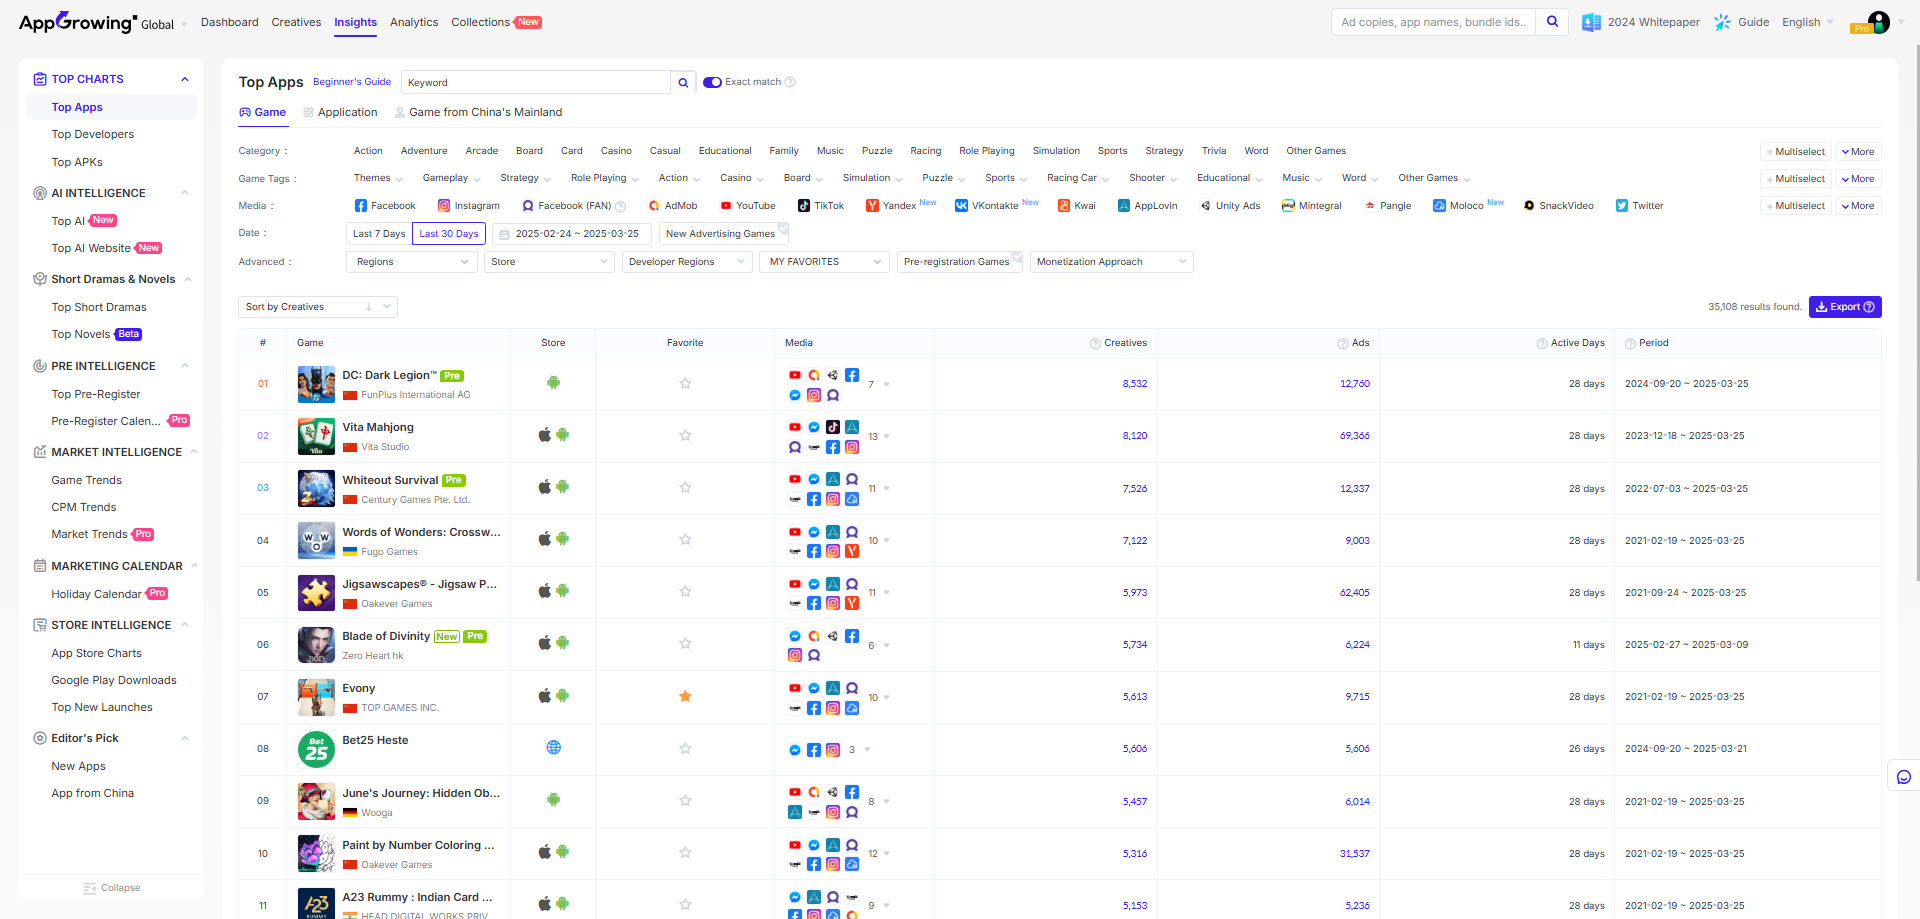Click the Facebook media filter icon
This screenshot has height=919, width=1920.
click(x=361, y=206)
